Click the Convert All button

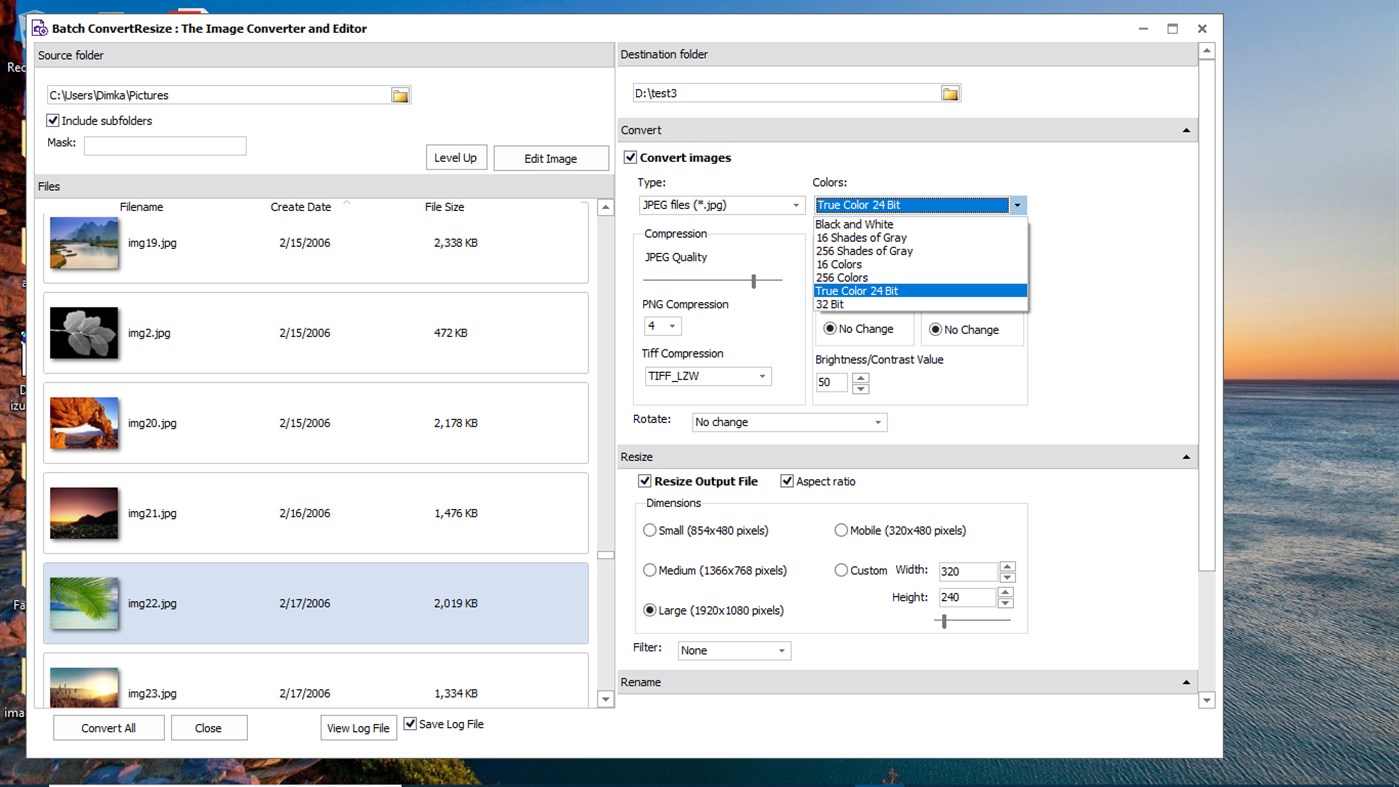(108, 727)
